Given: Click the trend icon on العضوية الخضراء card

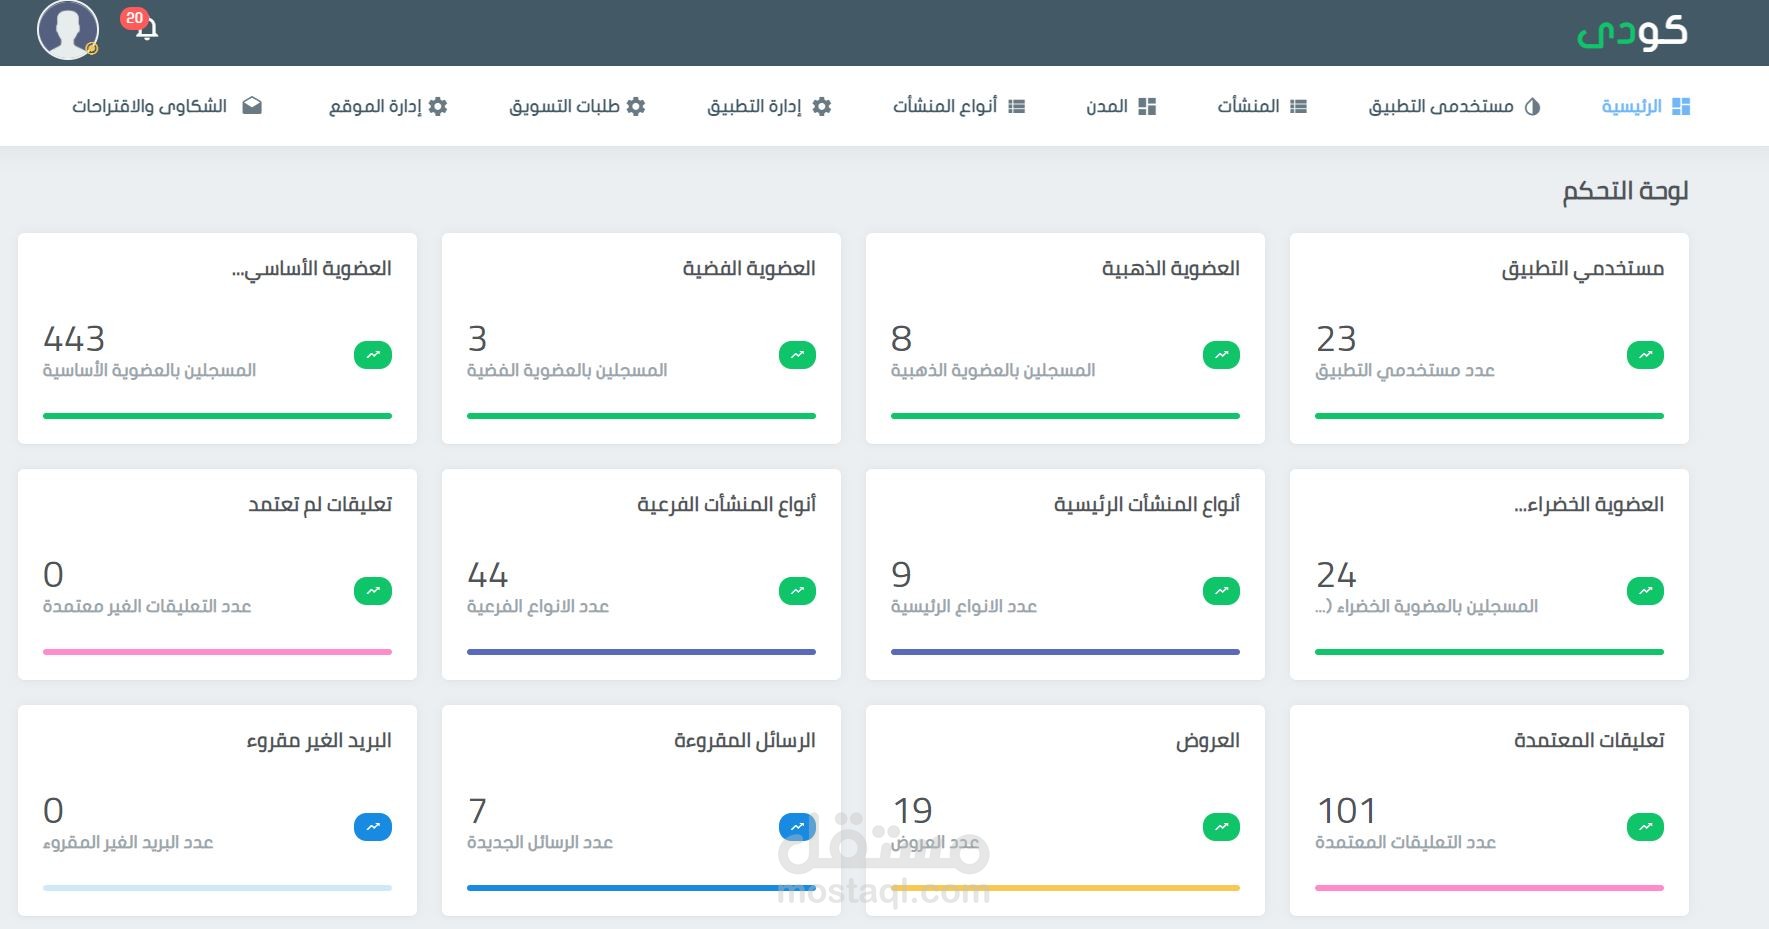Looking at the screenshot, I should tap(1645, 591).
